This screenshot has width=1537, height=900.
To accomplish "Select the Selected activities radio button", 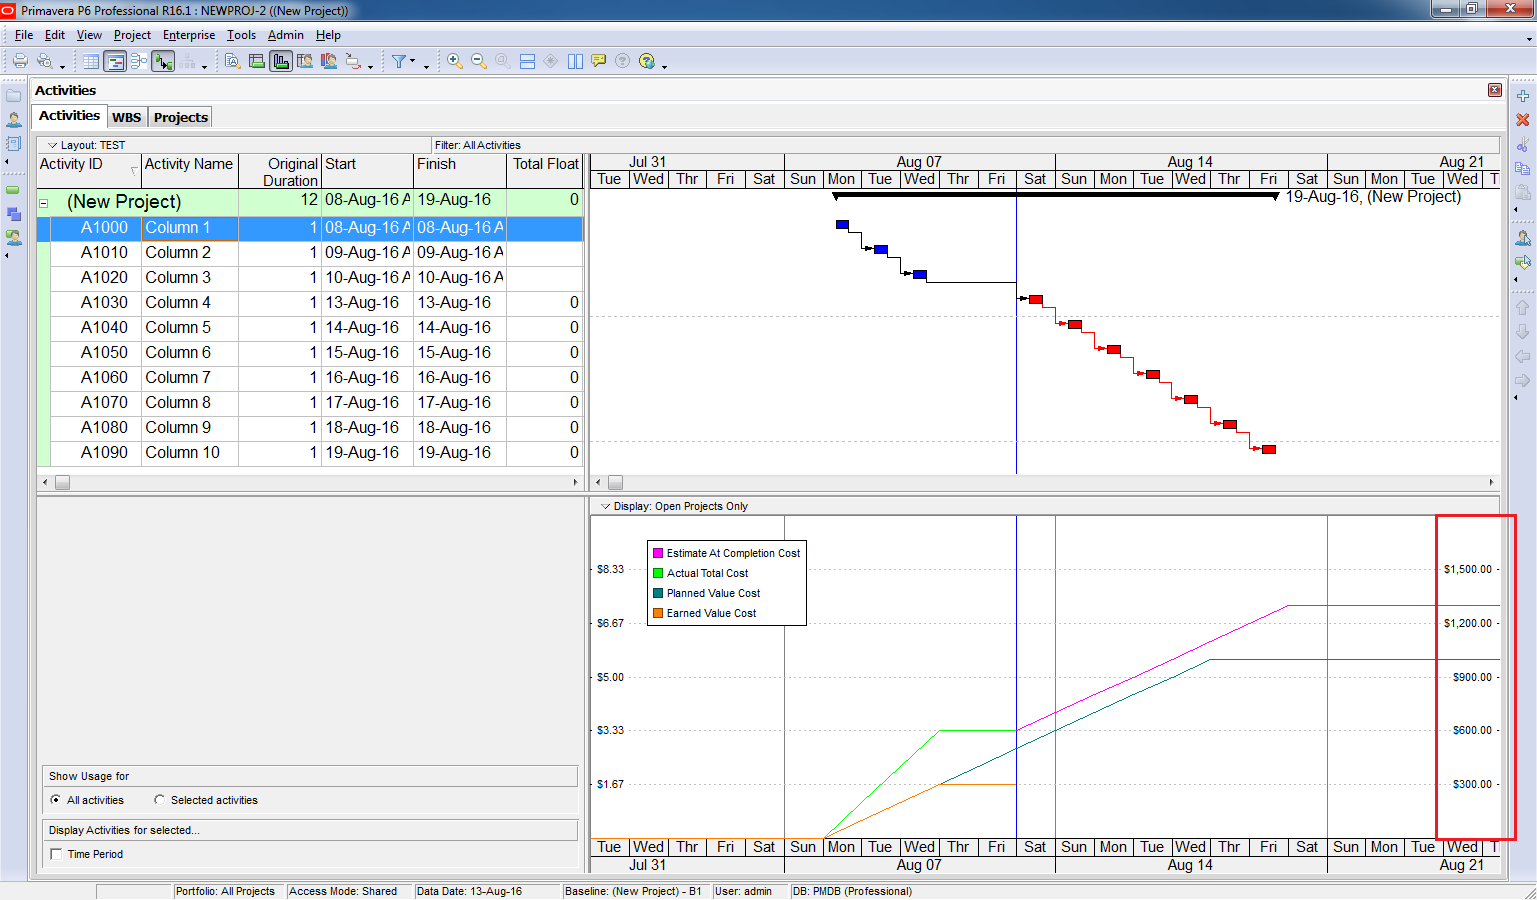I will pos(159,800).
